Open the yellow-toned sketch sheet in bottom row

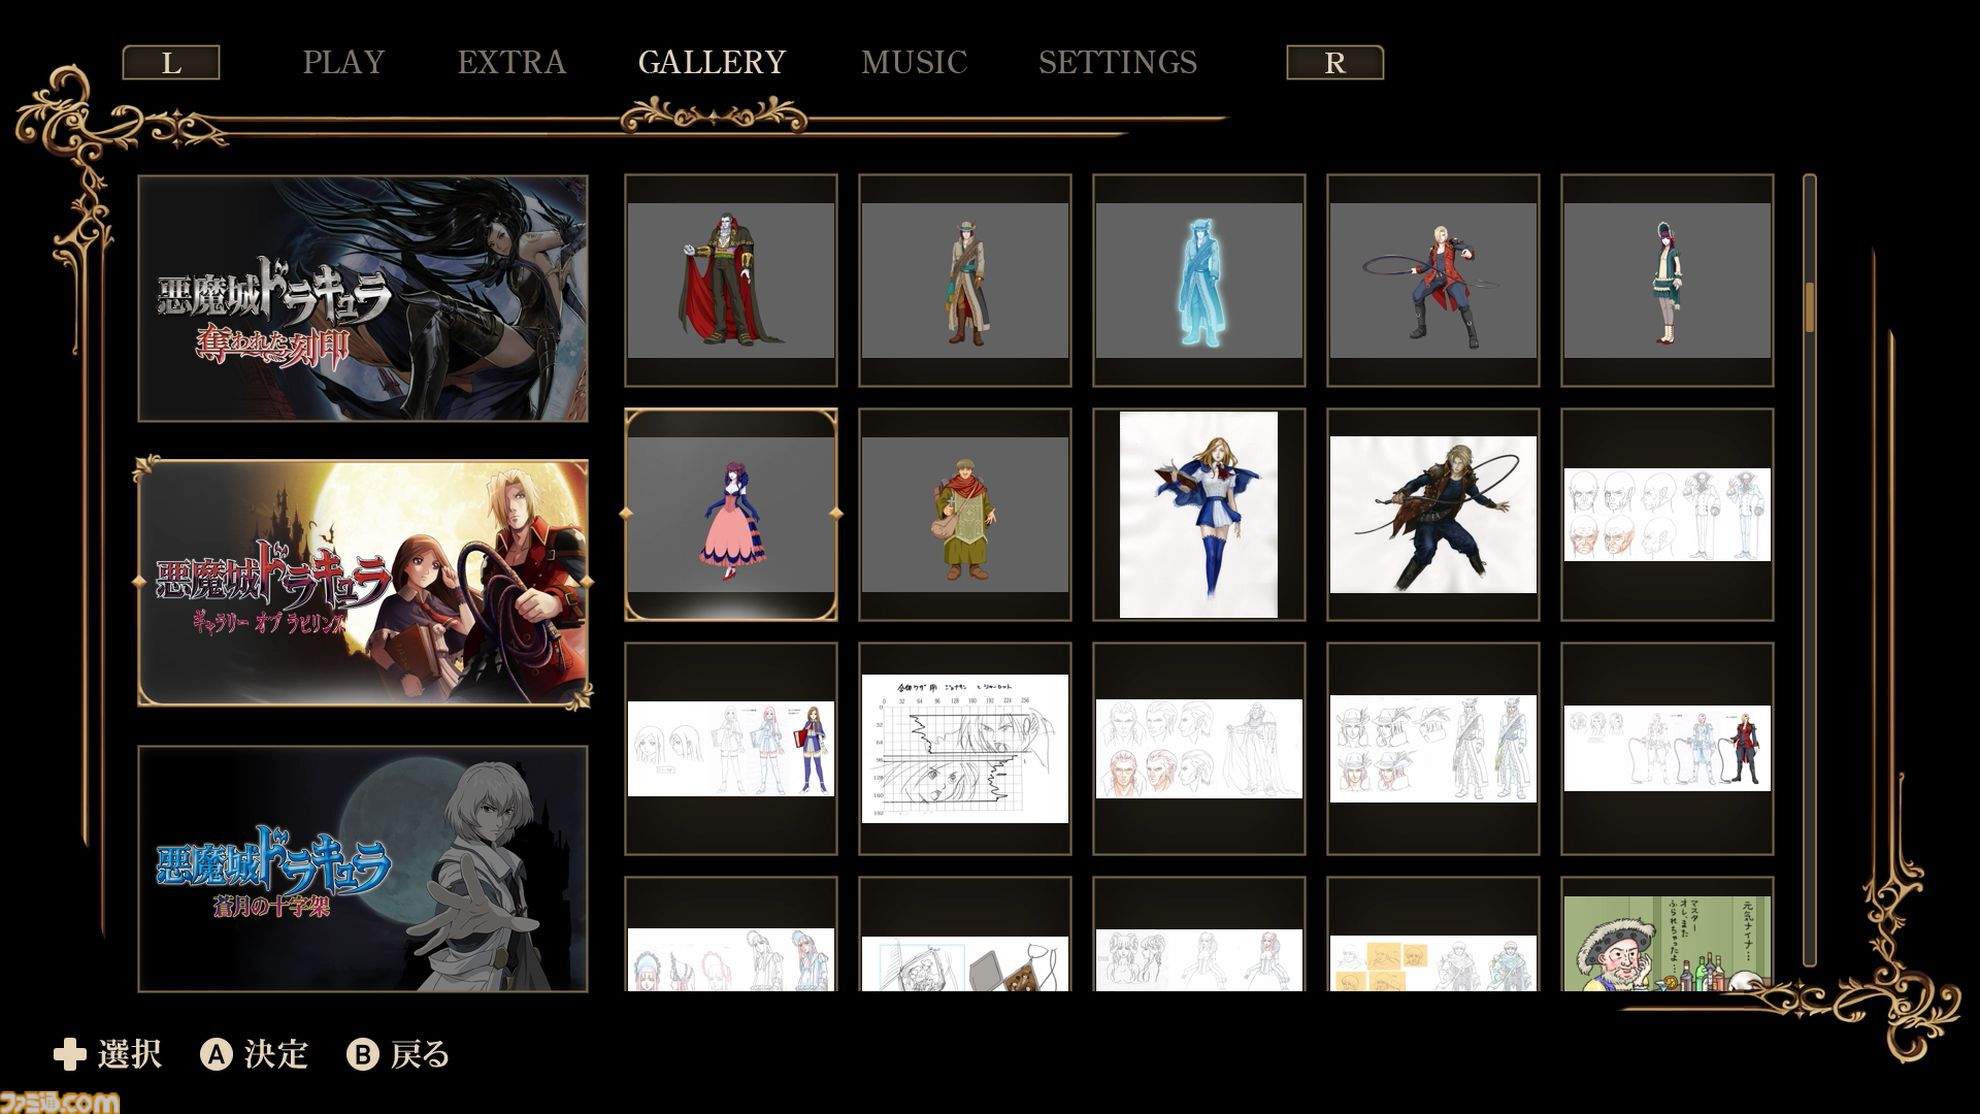click(x=1433, y=935)
